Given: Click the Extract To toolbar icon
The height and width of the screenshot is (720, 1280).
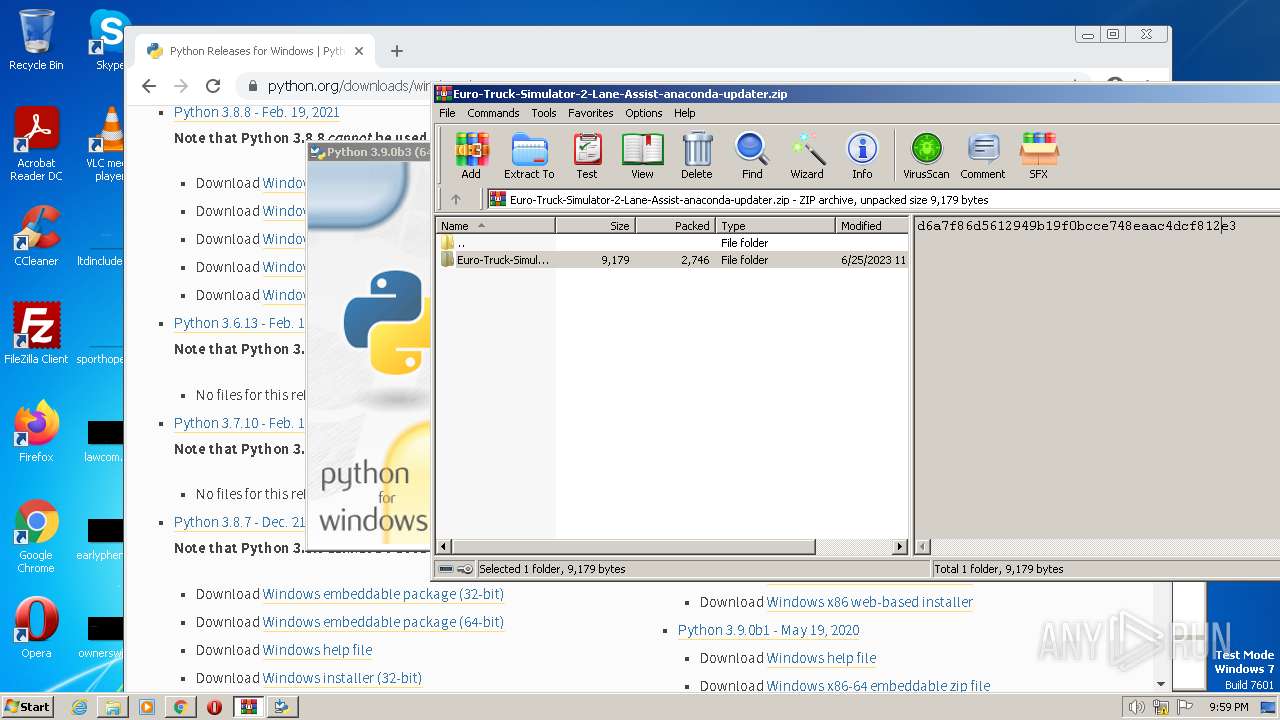Looking at the screenshot, I should (529, 156).
